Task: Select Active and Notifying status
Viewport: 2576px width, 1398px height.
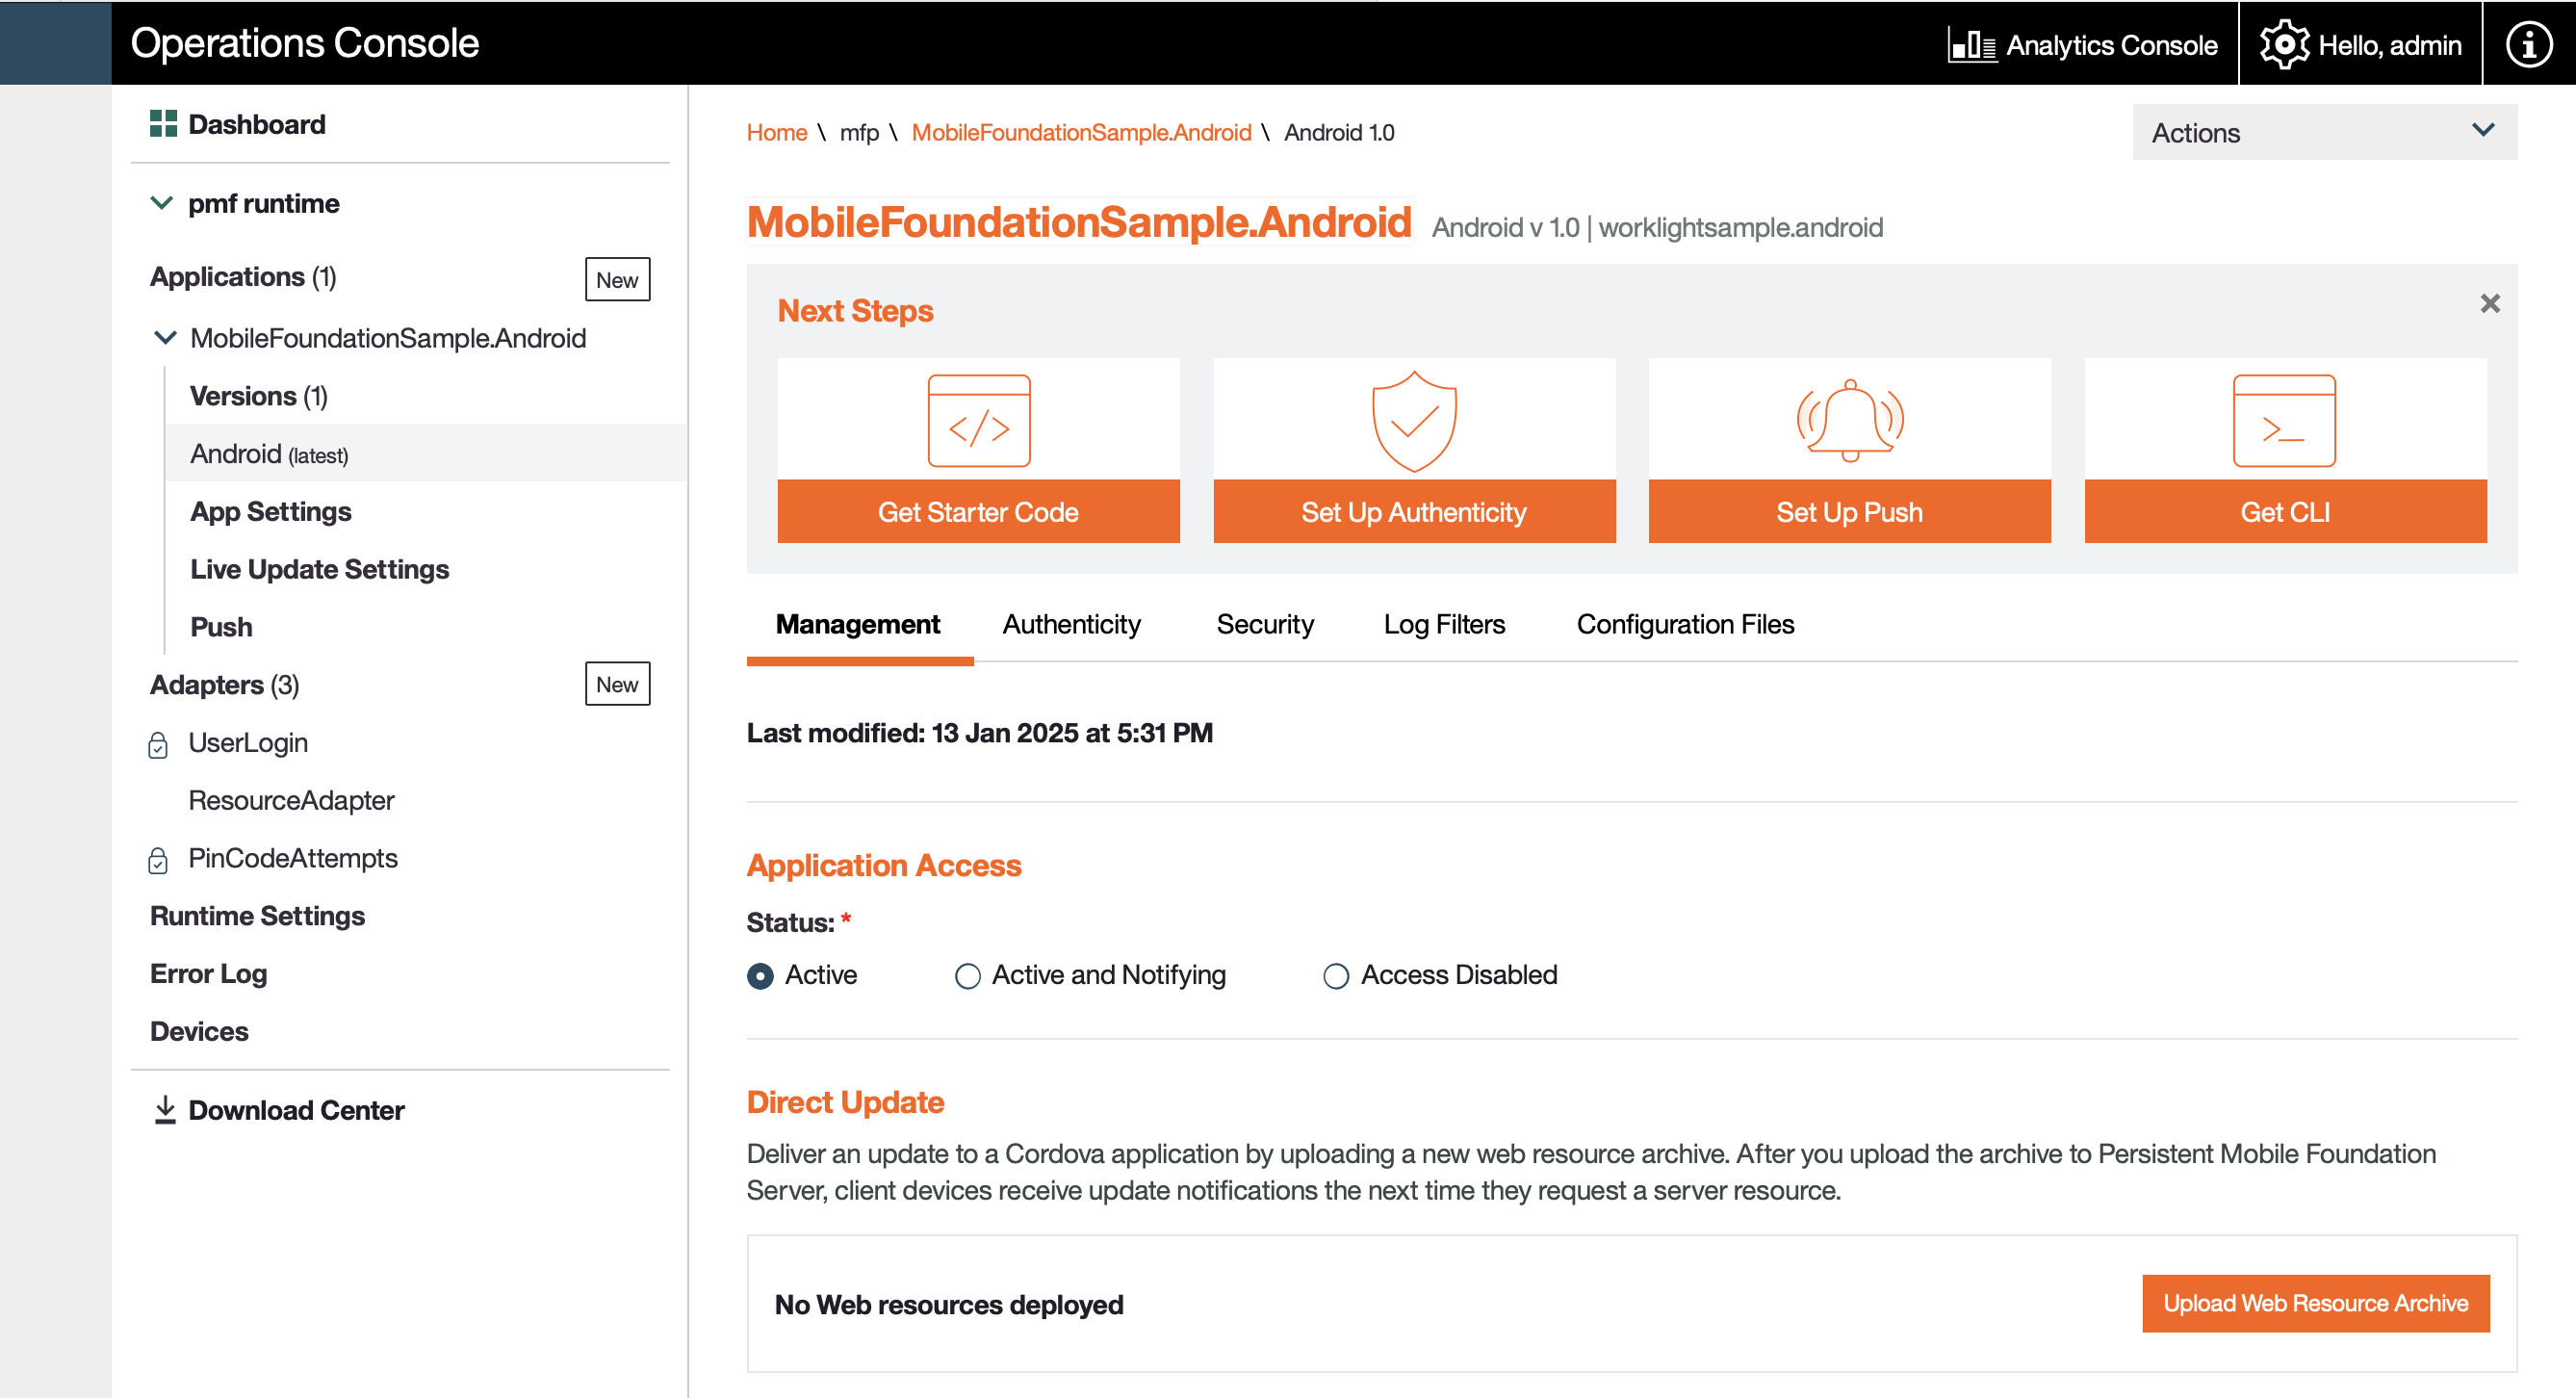Action: pyautogui.click(x=967, y=974)
